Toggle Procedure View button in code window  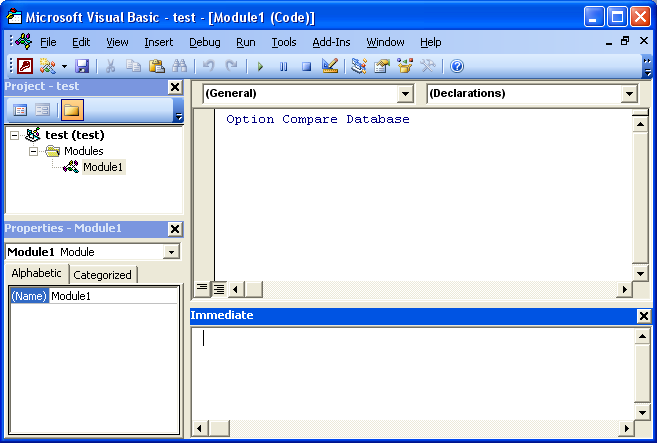coord(202,289)
